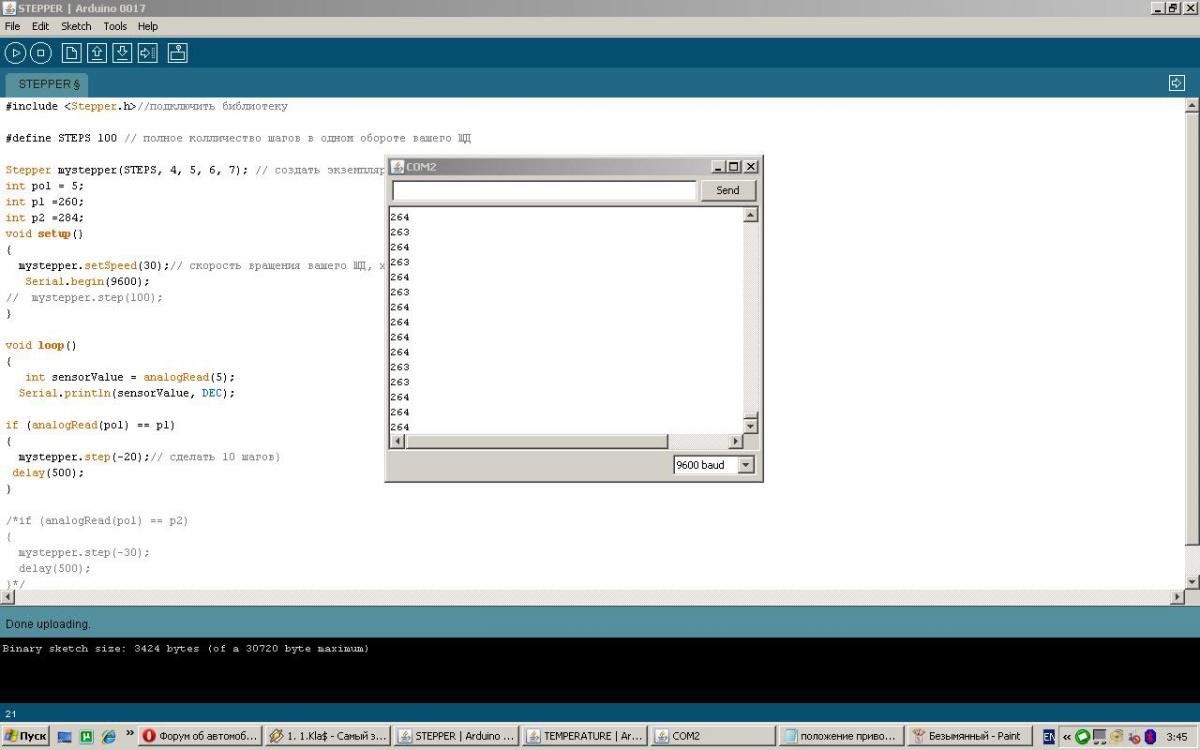The width and height of the screenshot is (1200, 750).
Task: Click the serial monitor text input field
Action: pos(543,190)
